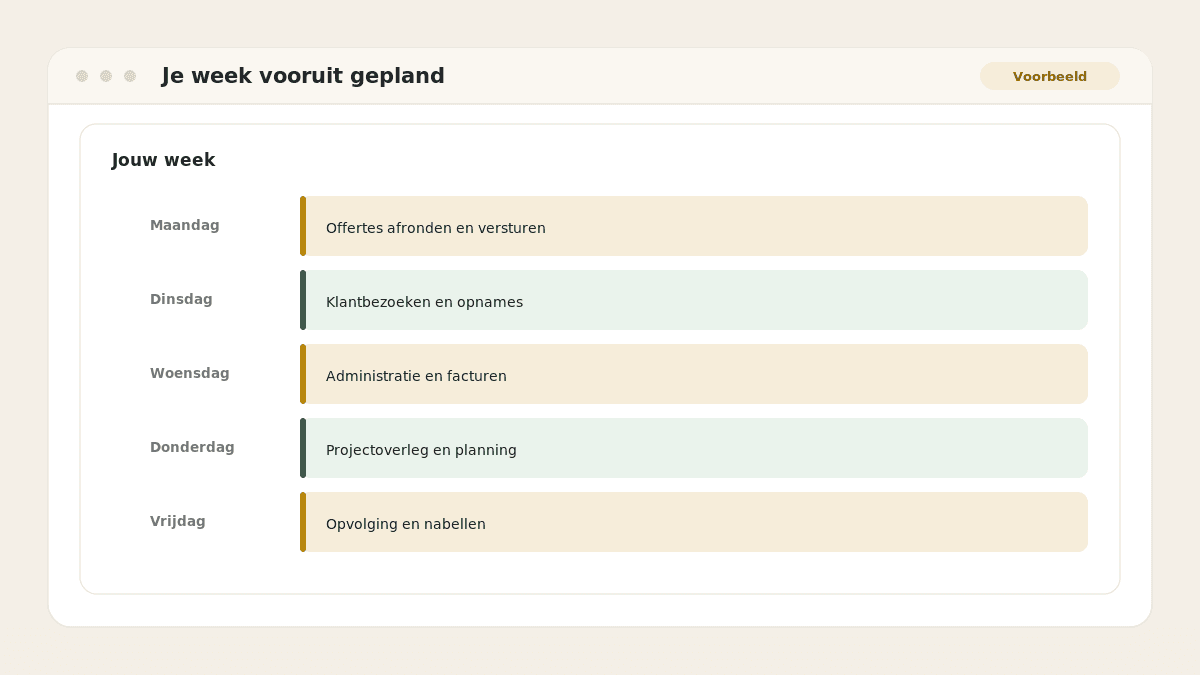1200x675 pixels.
Task: Click the Dinsdag day label
Action: 181,299
